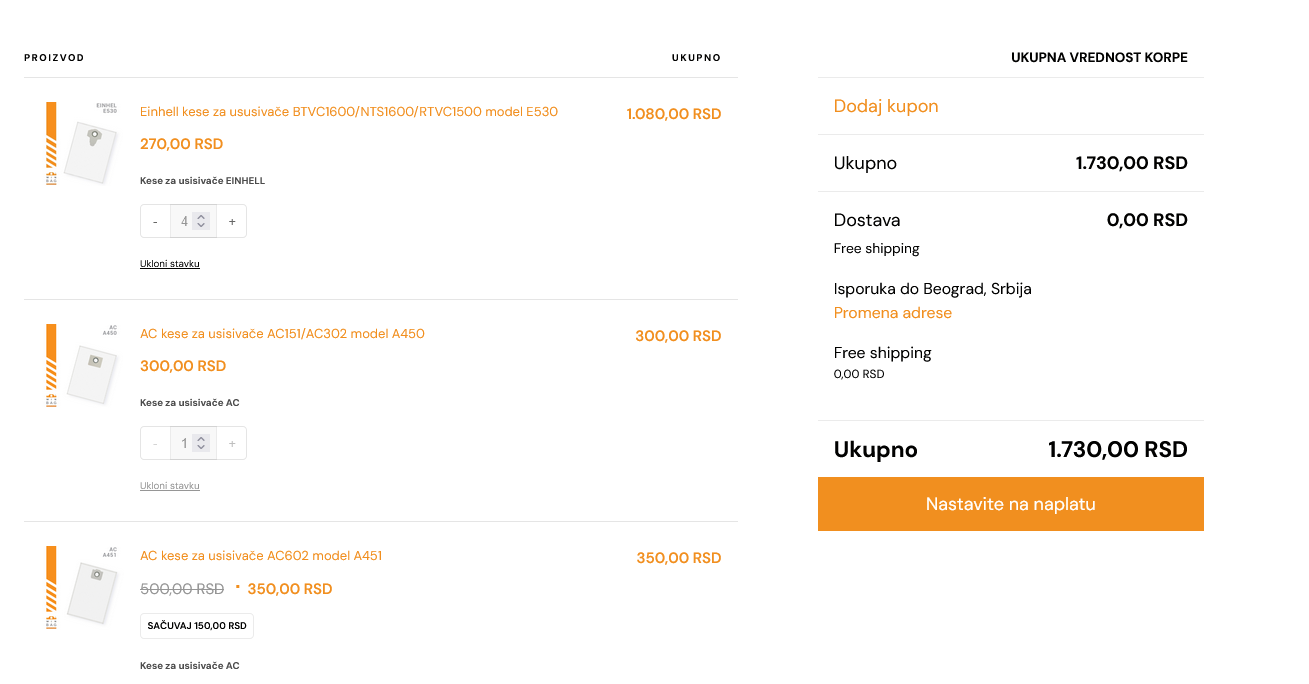Click plus button for AC A450 bags

pos(232,444)
